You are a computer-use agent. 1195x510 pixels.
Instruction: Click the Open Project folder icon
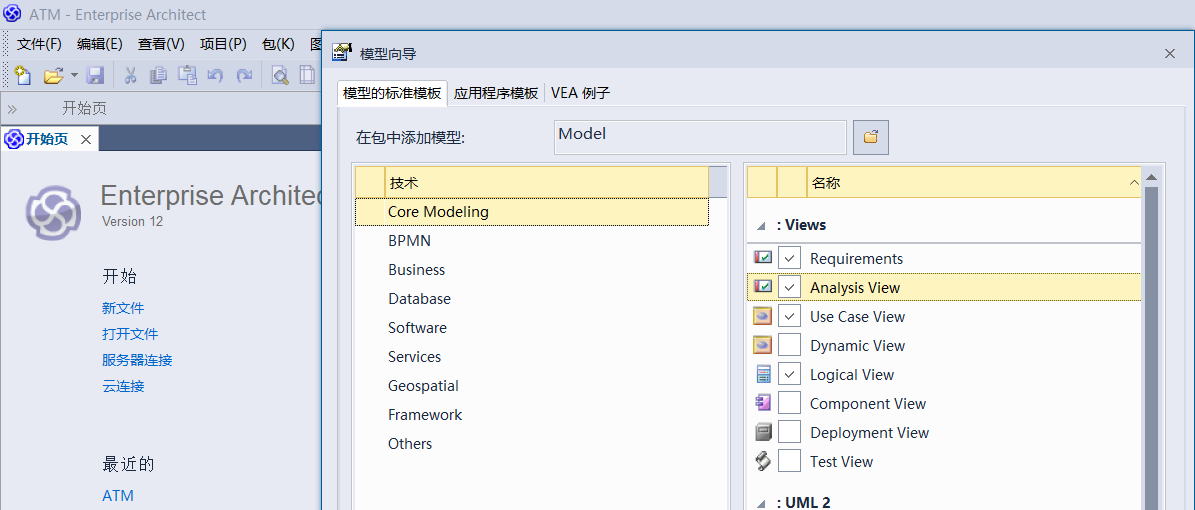[53, 75]
